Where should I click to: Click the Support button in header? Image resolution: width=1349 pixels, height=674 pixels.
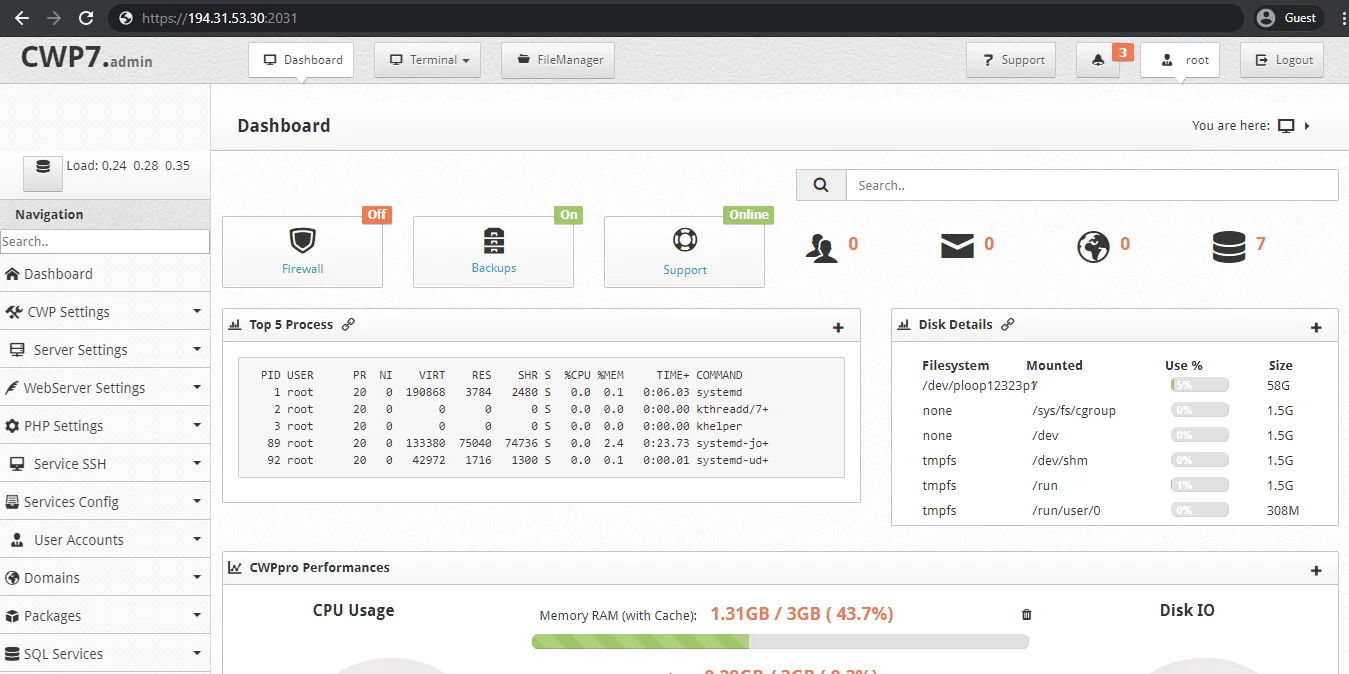(x=1013, y=60)
